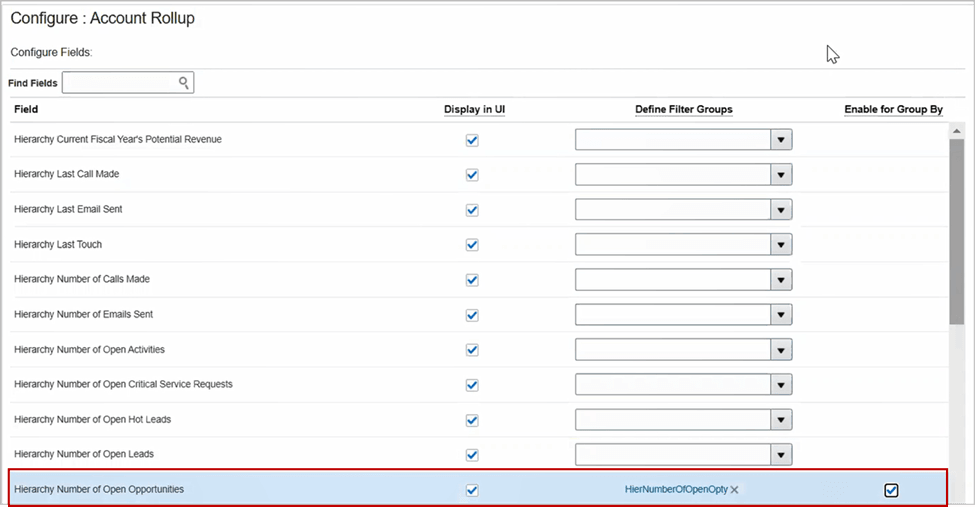The height and width of the screenshot is (507, 975).
Task: Open filter group dropdown for Current Fiscal Year's Potential Revenue
Action: pyautogui.click(x=781, y=140)
